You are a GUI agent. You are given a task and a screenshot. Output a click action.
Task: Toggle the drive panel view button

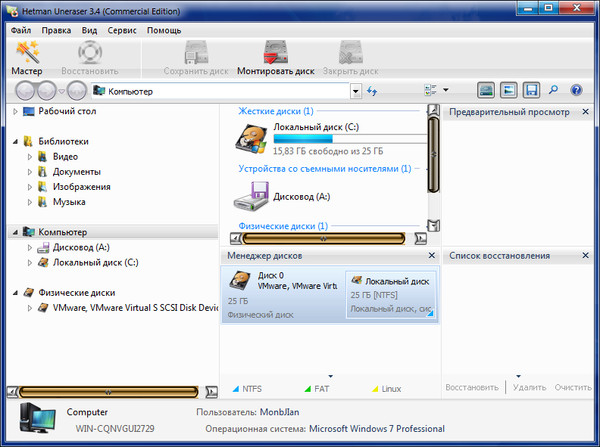pos(486,91)
